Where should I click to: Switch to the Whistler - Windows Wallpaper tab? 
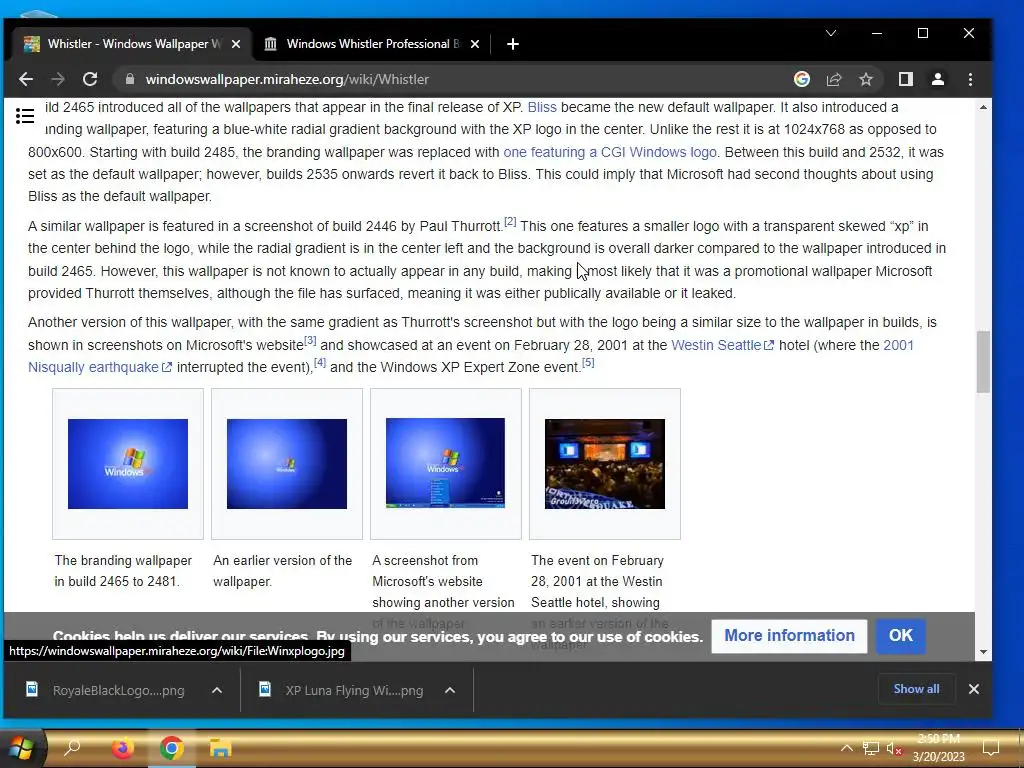pyautogui.click(x=131, y=44)
